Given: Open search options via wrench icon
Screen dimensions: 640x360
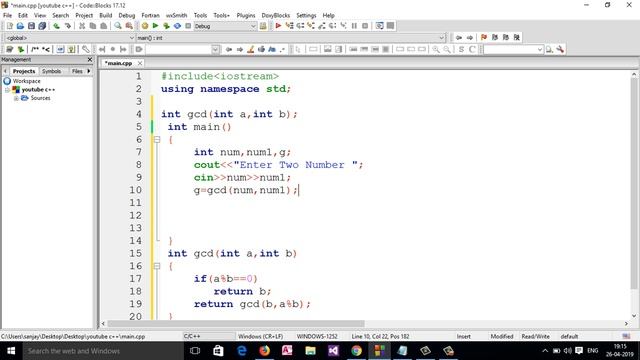Looking at the screenshot, I should click(x=560, y=49).
